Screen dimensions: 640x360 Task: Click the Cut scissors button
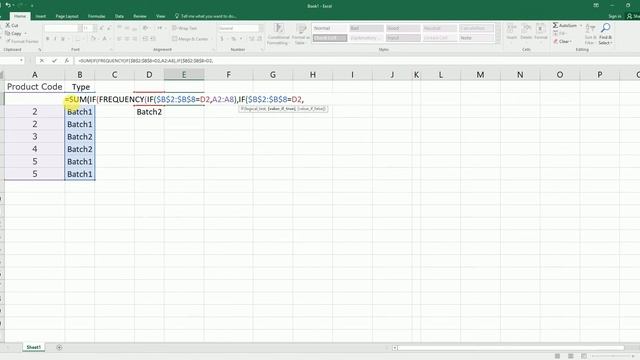(x=11, y=25)
